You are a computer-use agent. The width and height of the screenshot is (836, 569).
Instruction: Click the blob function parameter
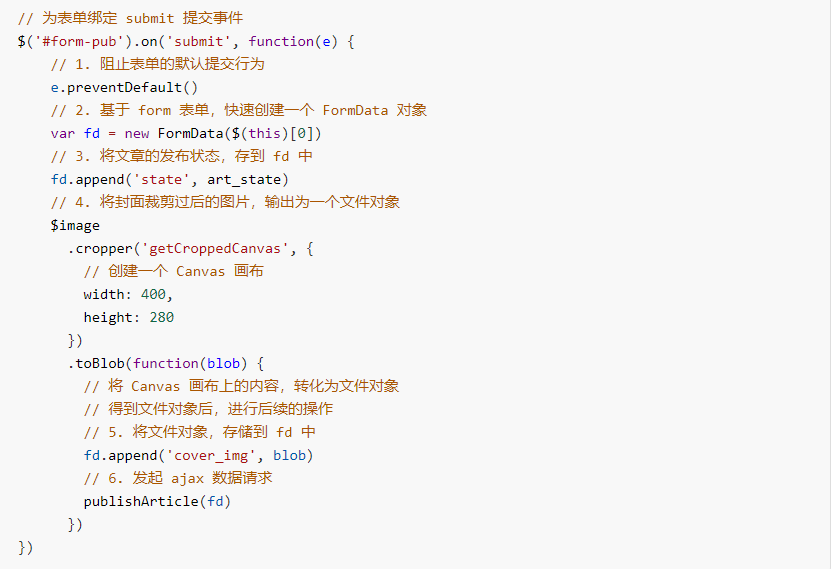pyautogui.click(x=223, y=363)
